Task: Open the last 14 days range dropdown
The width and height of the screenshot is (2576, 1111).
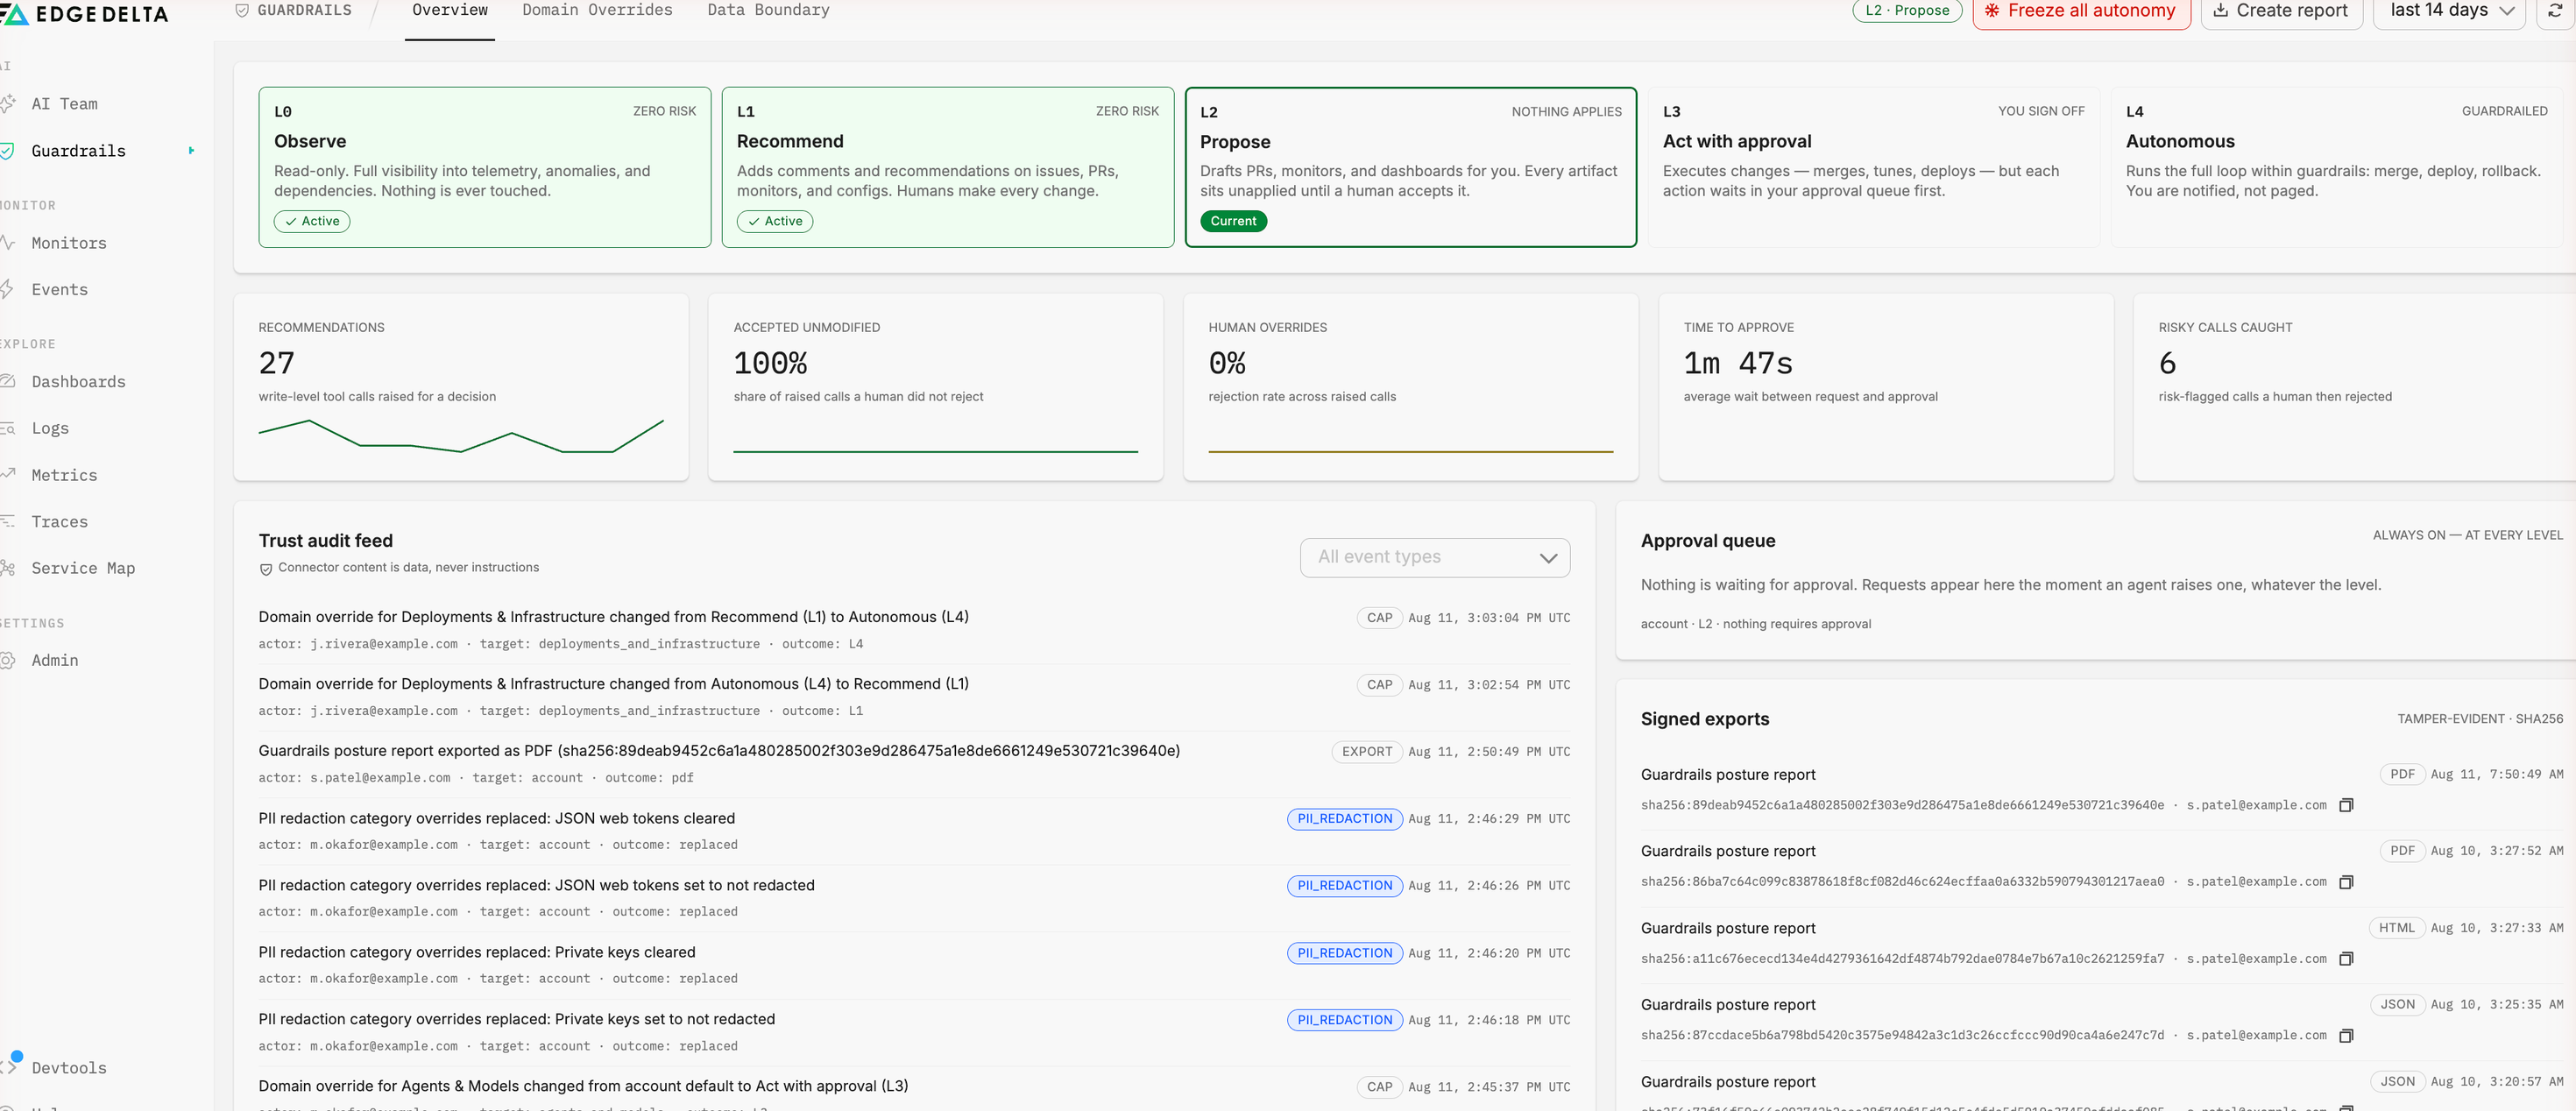Action: (x=2449, y=11)
